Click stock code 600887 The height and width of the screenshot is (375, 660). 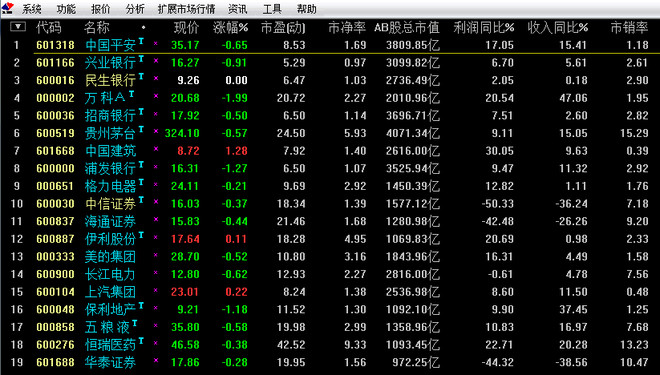[x=55, y=239]
